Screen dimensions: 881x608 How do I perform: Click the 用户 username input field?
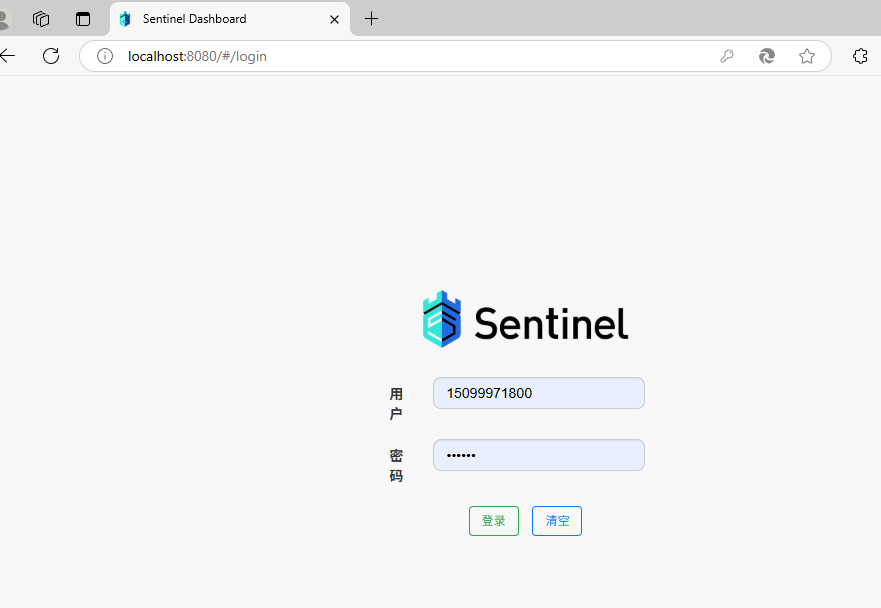coord(539,393)
